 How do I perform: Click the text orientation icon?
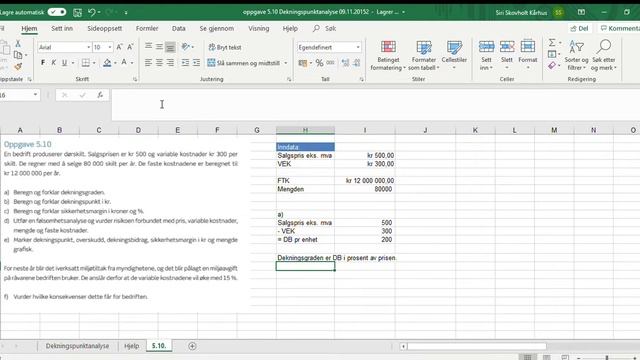pyautogui.click(x=186, y=47)
